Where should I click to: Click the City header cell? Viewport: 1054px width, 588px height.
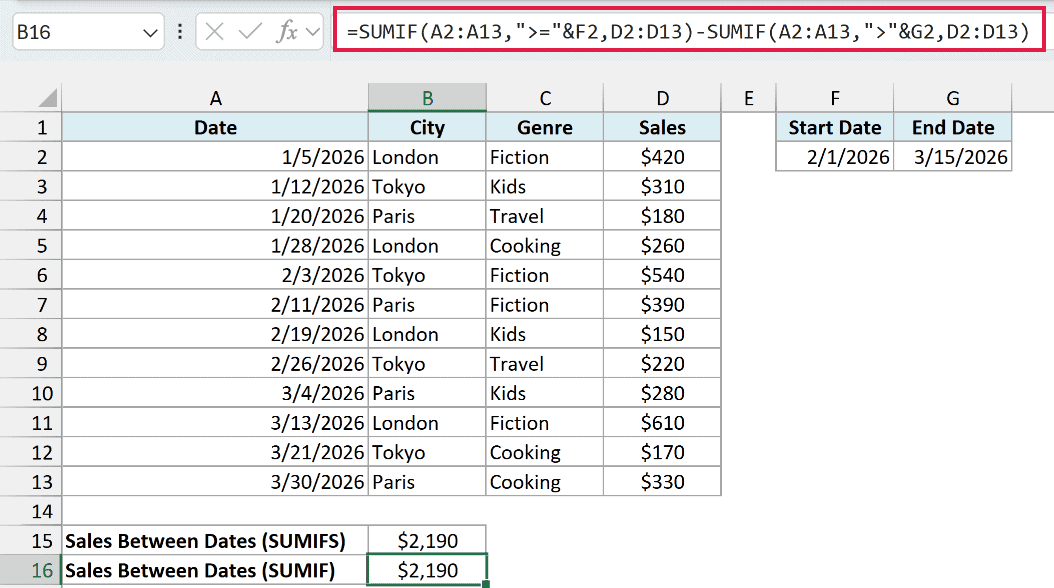[x=428, y=128]
